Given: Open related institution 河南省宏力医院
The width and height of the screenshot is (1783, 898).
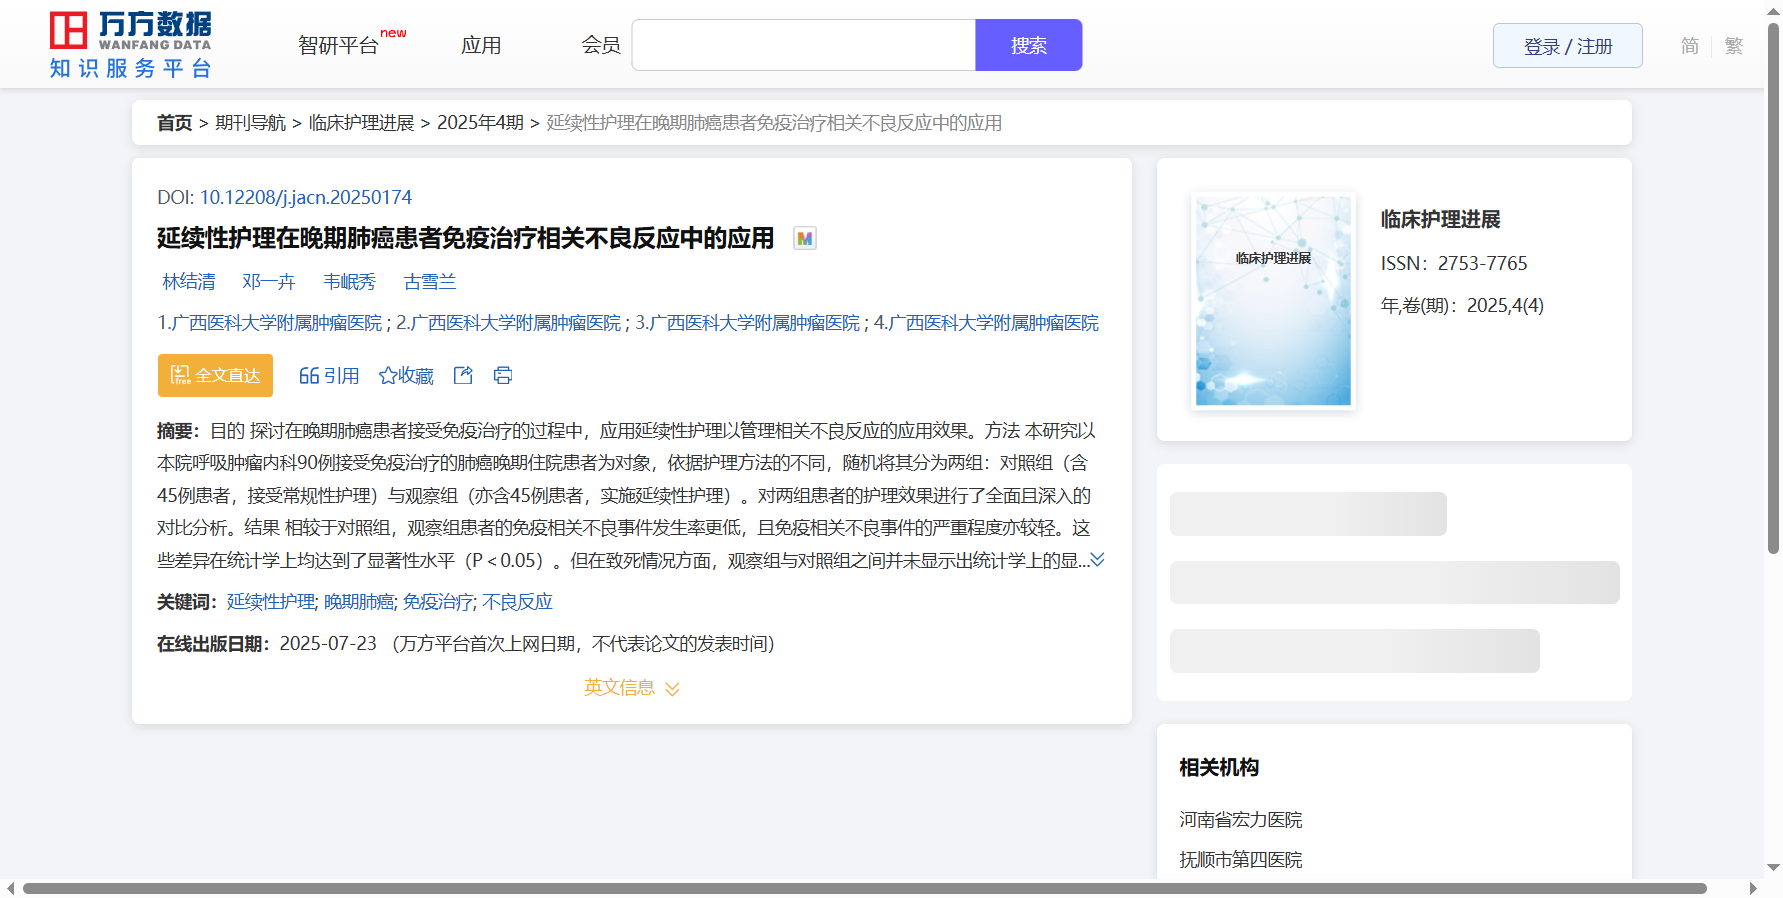Looking at the screenshot, I should tap(1240, 820).
